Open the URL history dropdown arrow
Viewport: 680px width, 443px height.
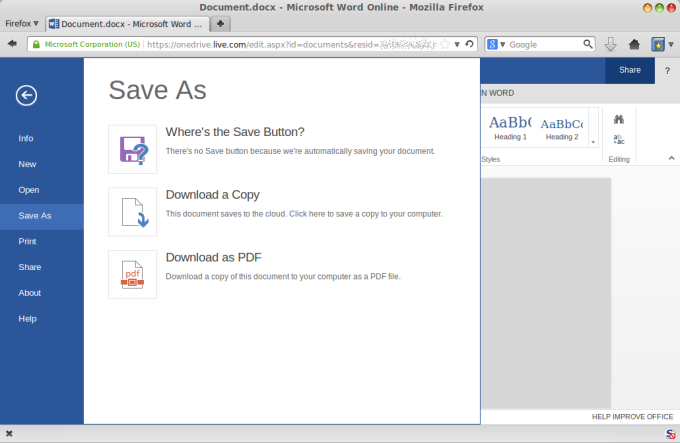457,44
